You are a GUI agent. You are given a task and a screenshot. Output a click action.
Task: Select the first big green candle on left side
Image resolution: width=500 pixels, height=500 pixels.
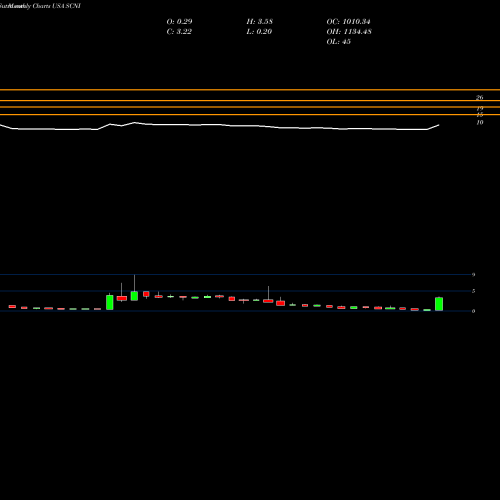110,302
